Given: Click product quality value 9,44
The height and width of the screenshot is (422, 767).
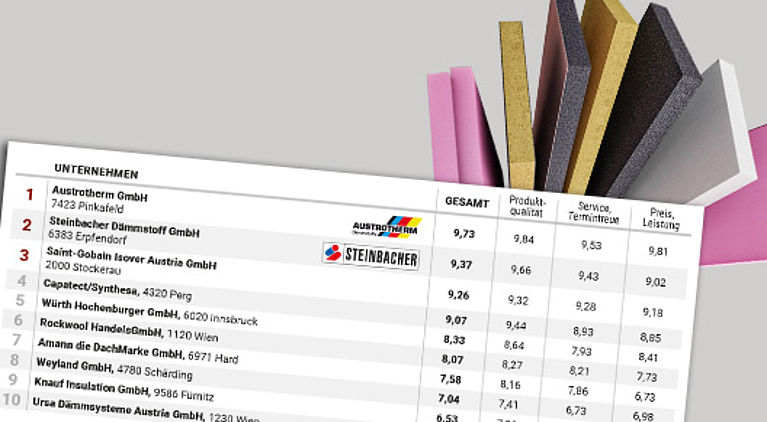Looking at the screenshot, I should [516, 325].
